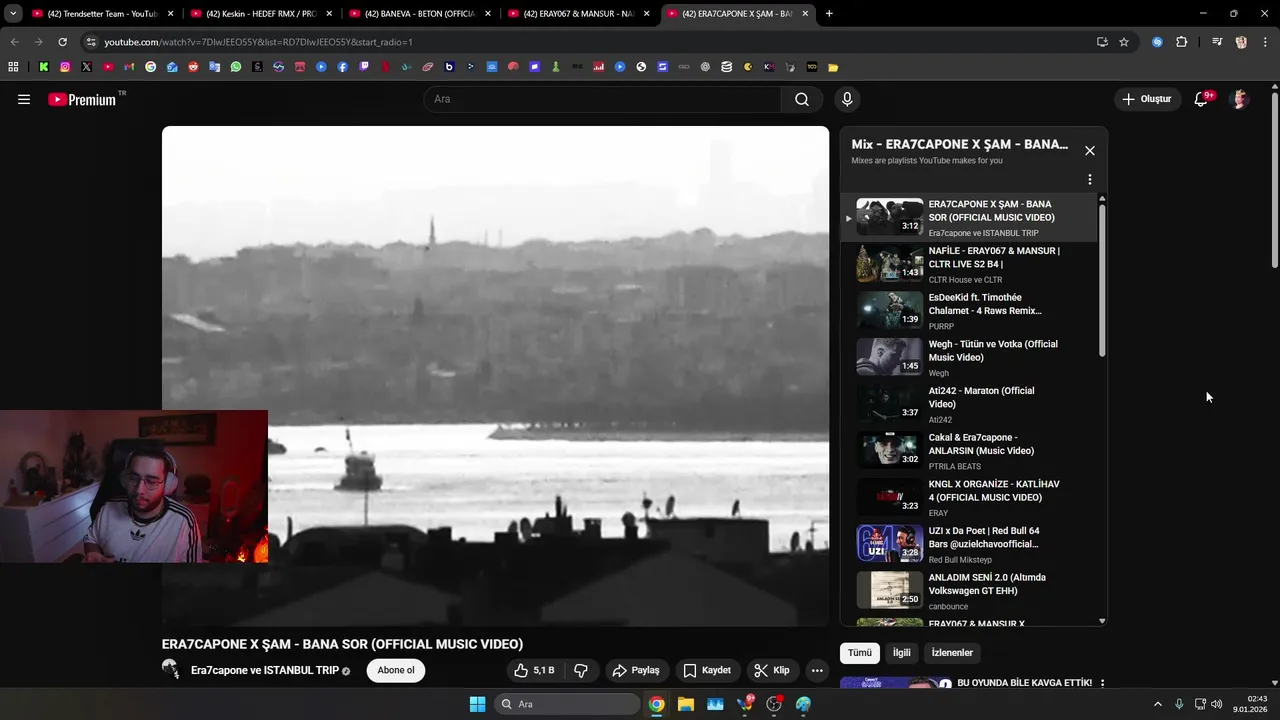Viewport: 1280px width, 720px height.
Task: Open the Apps grid in bookmarks bar
Action: coord(13,67)
